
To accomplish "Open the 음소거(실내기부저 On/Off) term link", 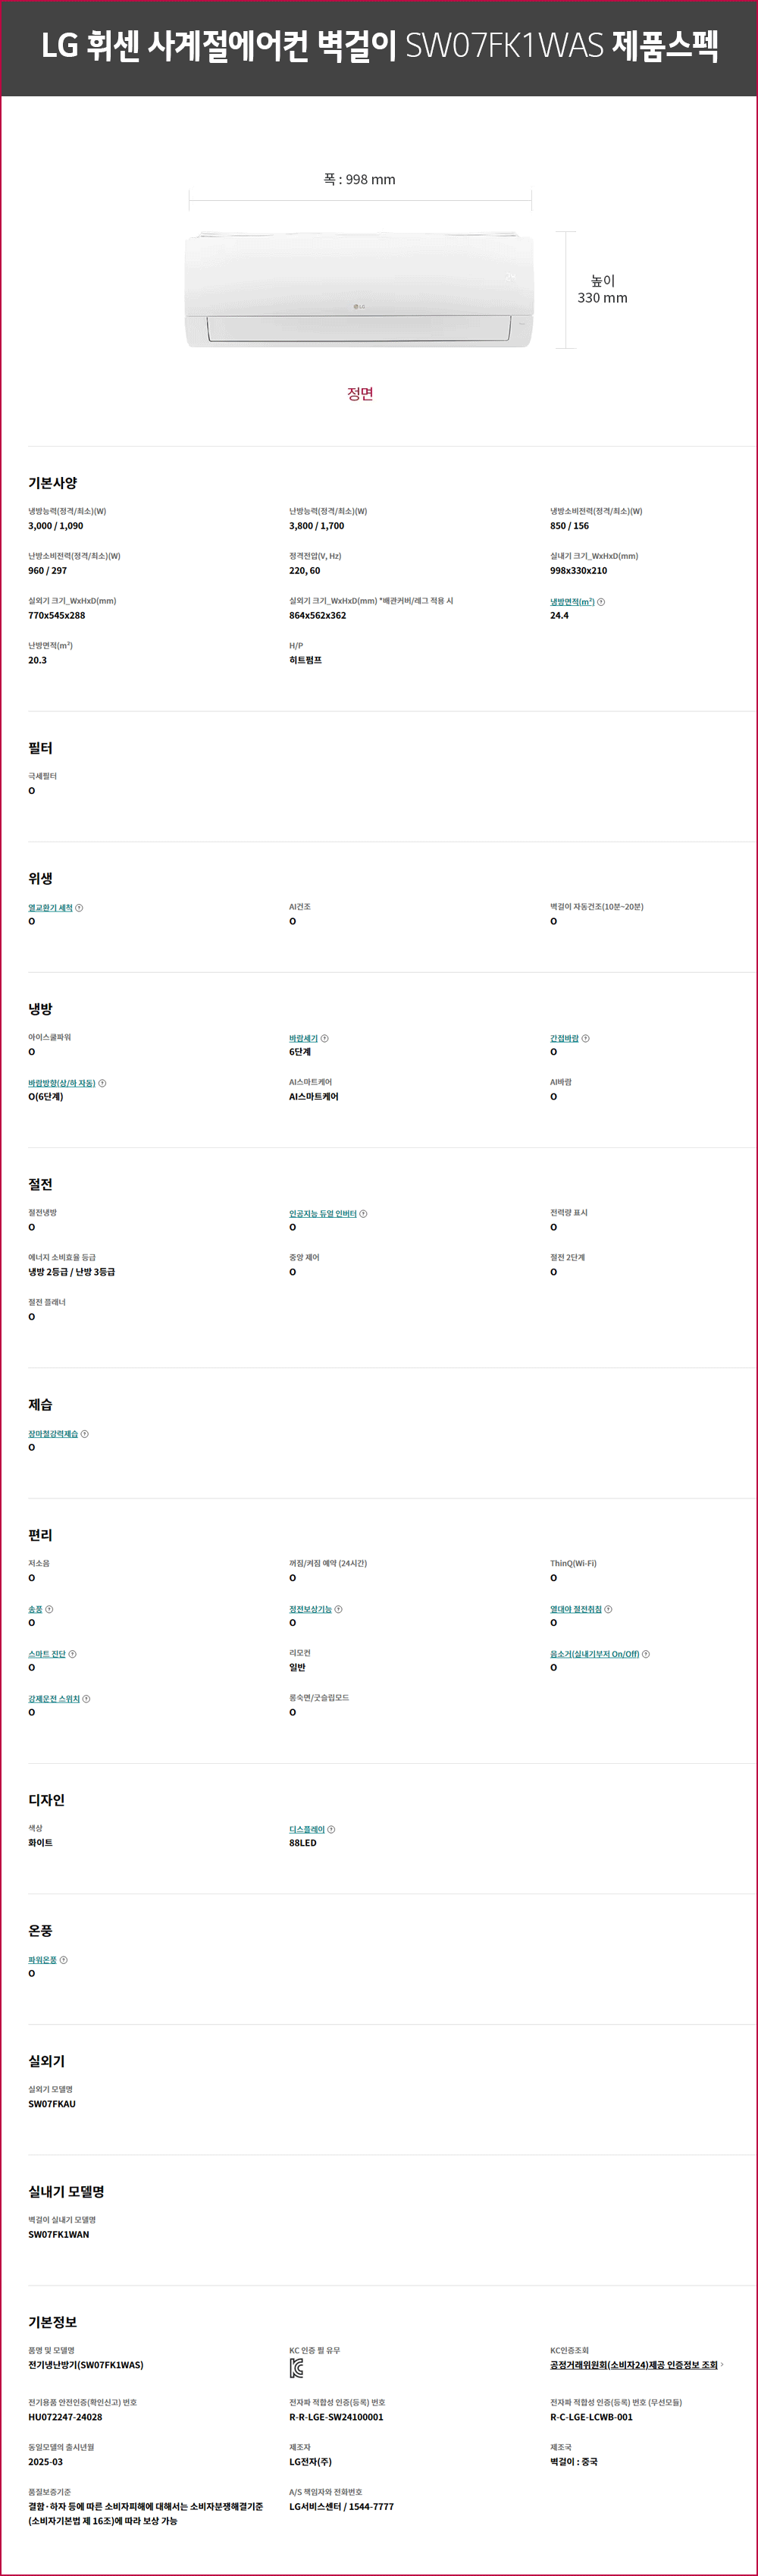I will point(595,1654).
